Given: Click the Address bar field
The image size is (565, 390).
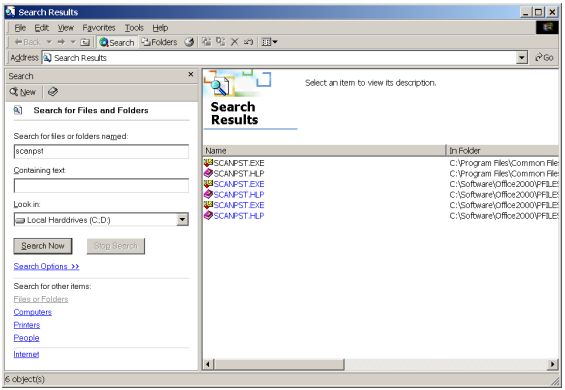Looking at the screenshot, I should point(280,58).
